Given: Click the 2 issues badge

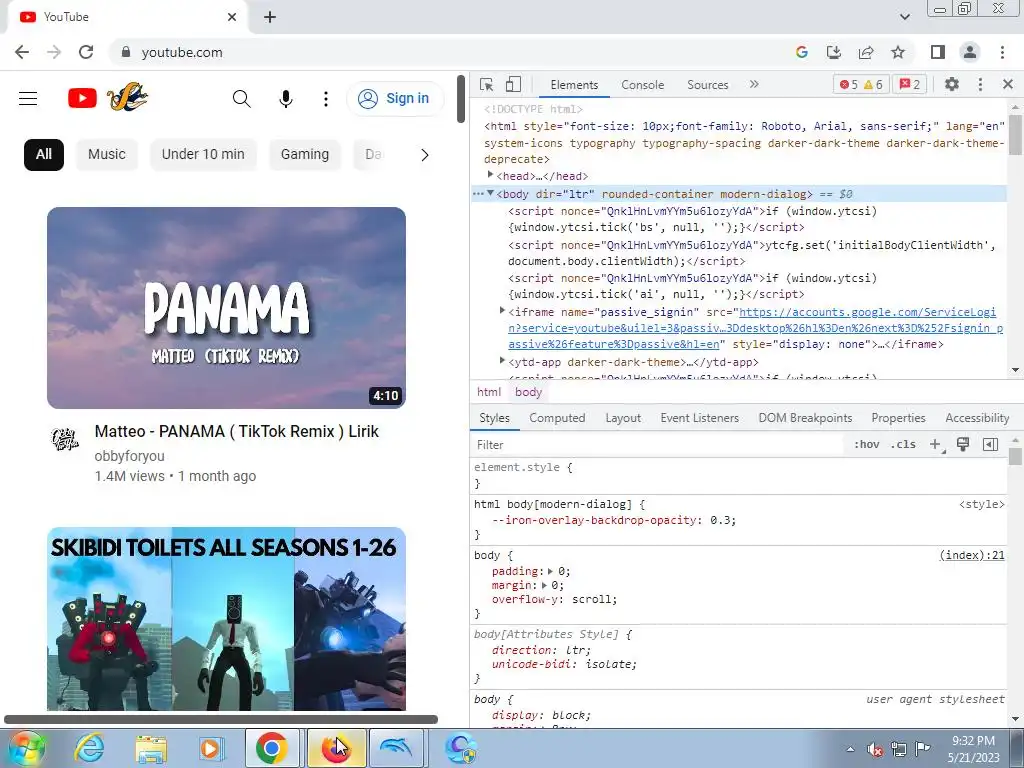Looking at the screenshot, I should tap(910, 85).
